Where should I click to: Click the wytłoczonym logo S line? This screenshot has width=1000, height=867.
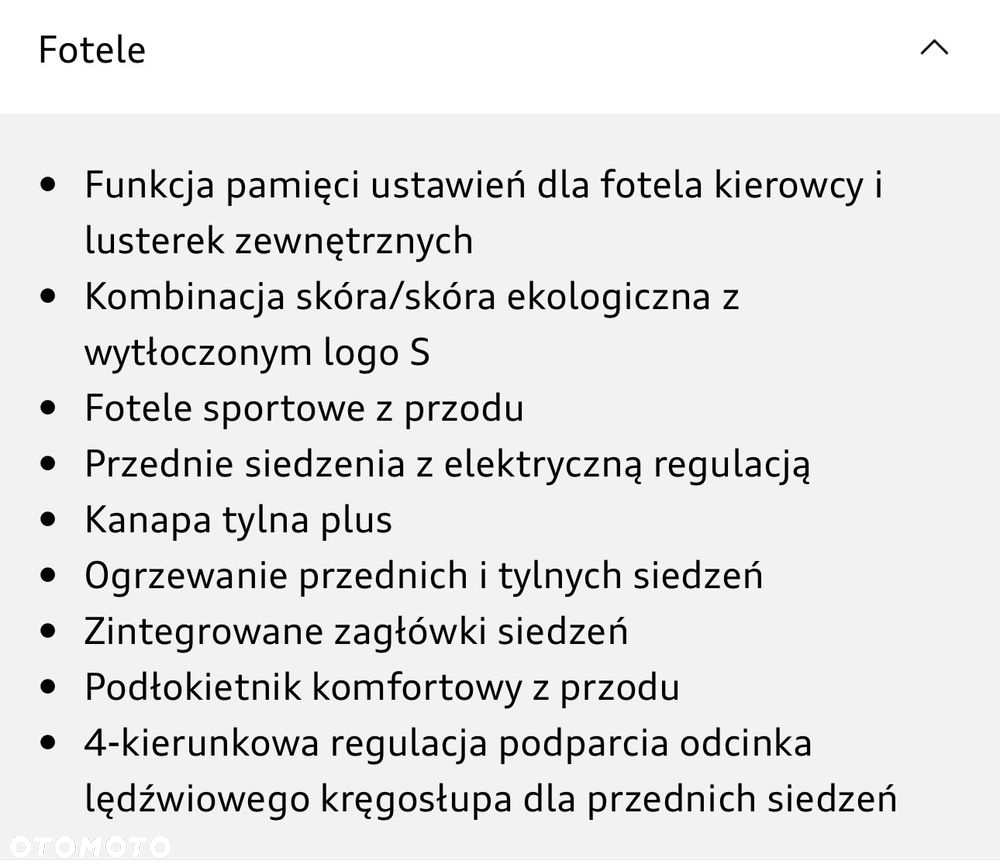[257, 353]
